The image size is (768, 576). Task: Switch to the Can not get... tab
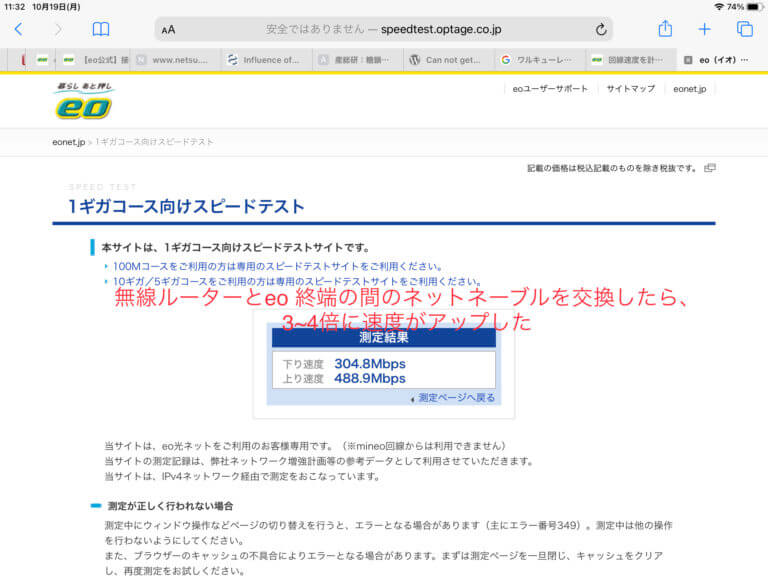pos(449,60)
